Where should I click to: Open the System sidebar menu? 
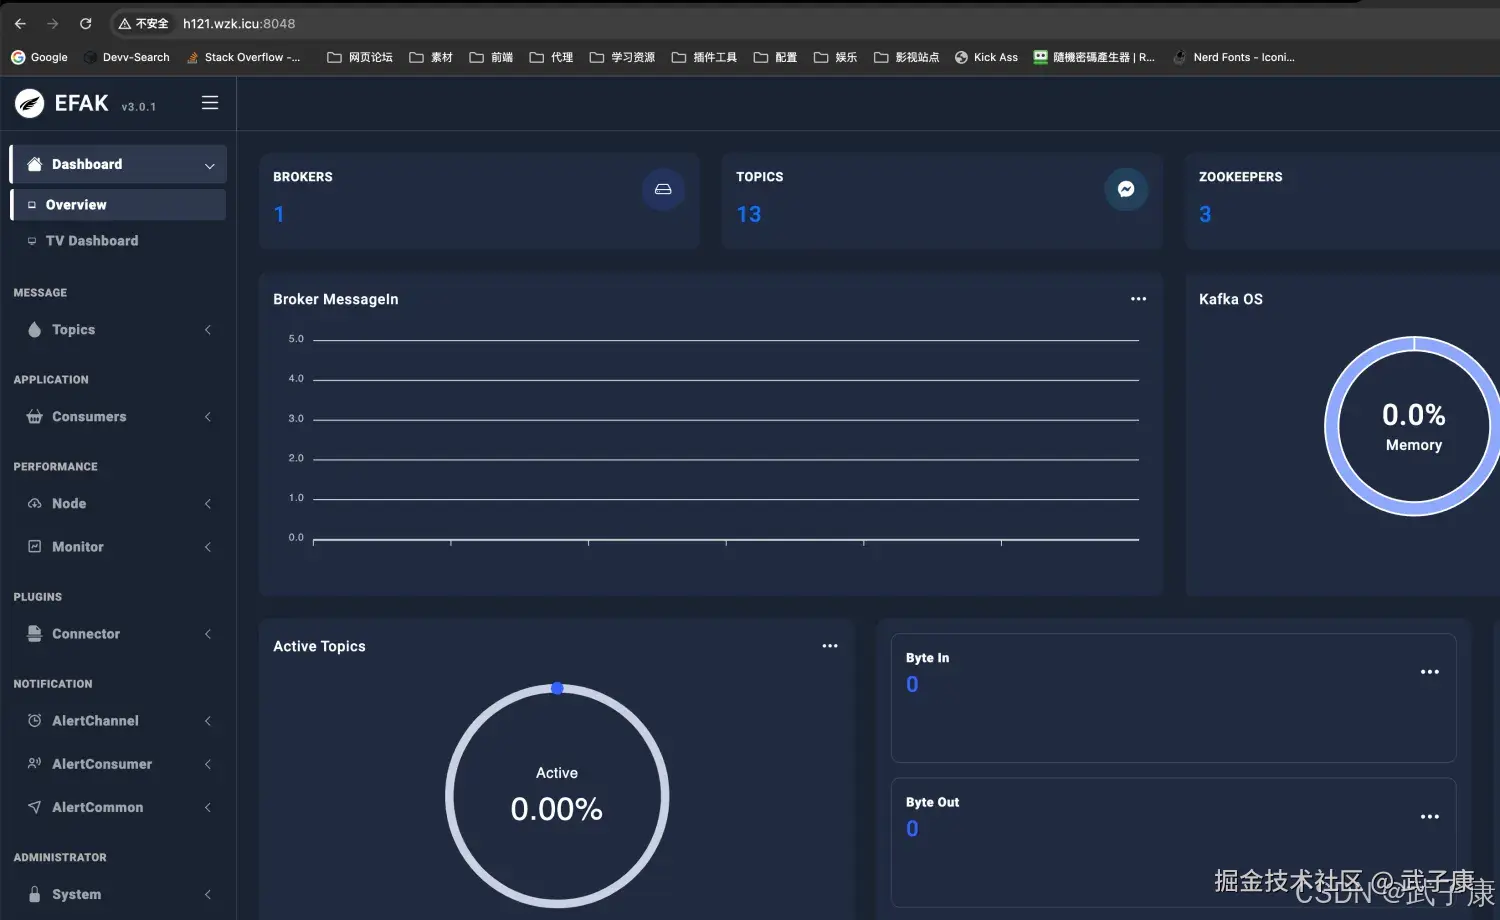tap(118, 894)
